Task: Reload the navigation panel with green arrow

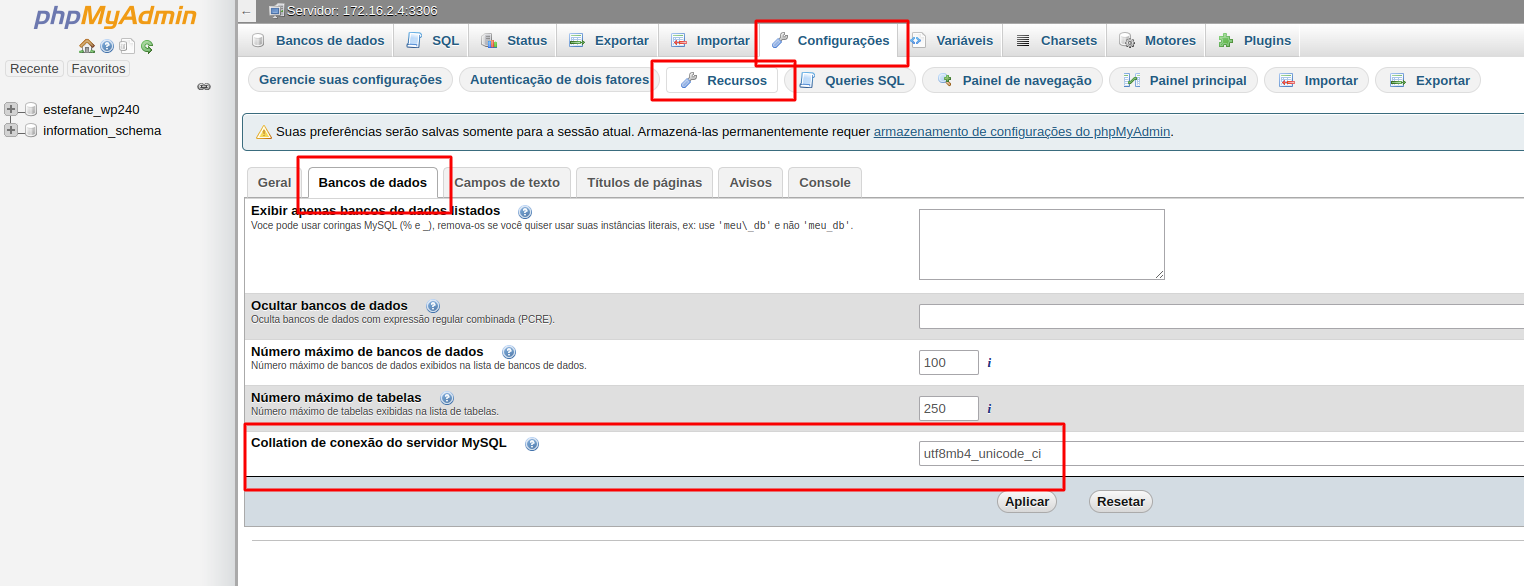Action: [x=147, y=46]
